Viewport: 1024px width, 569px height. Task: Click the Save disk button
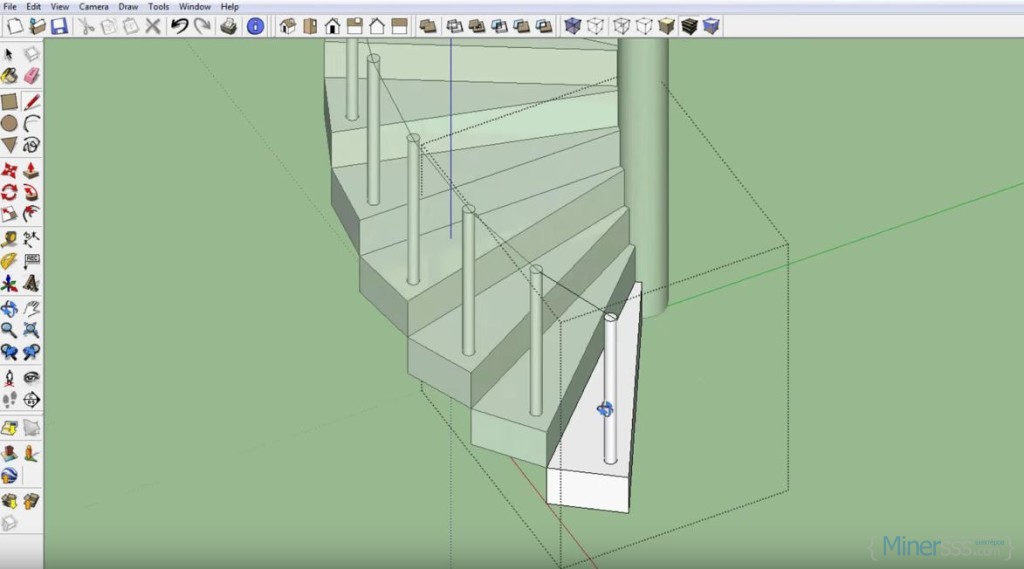tap(59, 26)
